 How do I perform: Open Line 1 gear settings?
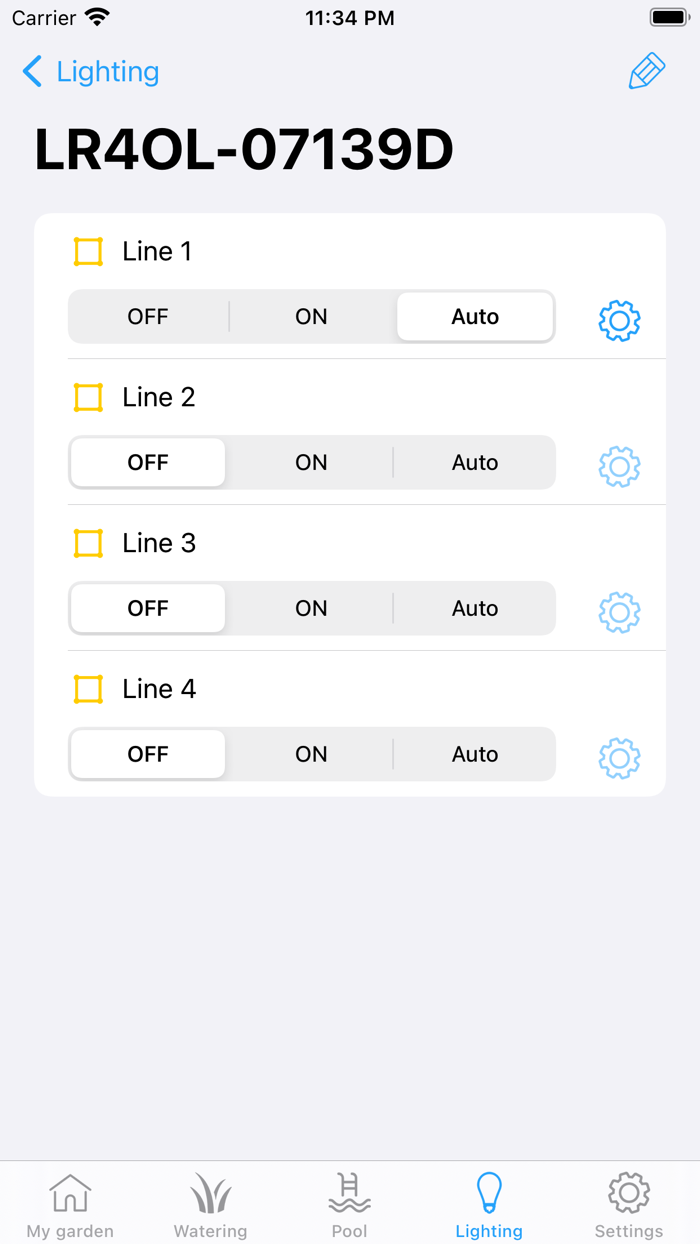619,320
